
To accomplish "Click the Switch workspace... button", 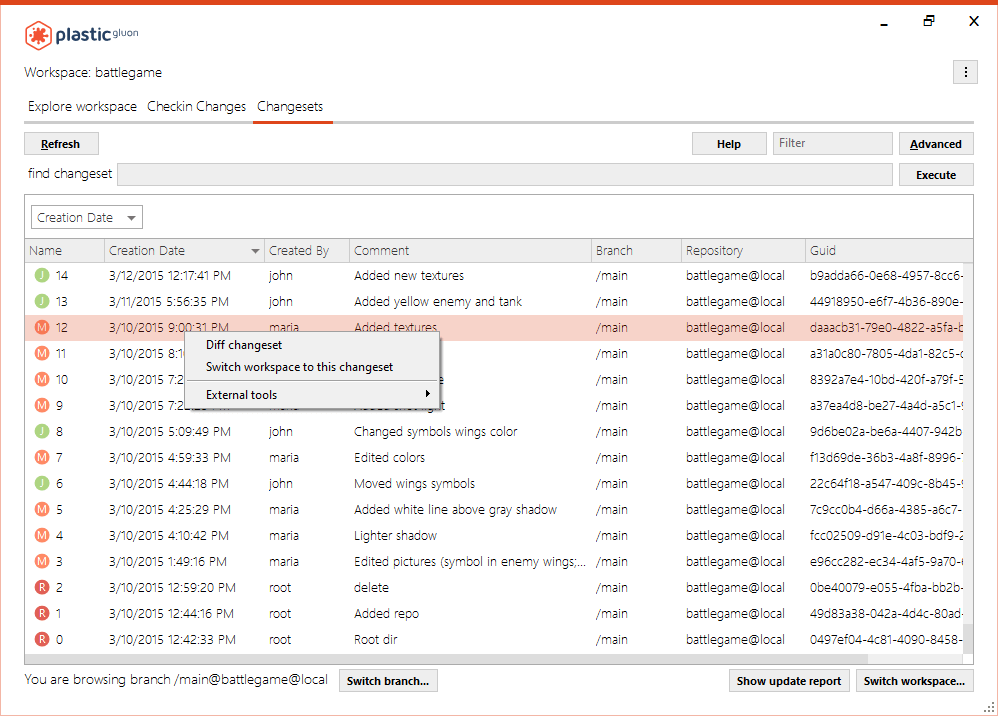I will tap(915, 681).
